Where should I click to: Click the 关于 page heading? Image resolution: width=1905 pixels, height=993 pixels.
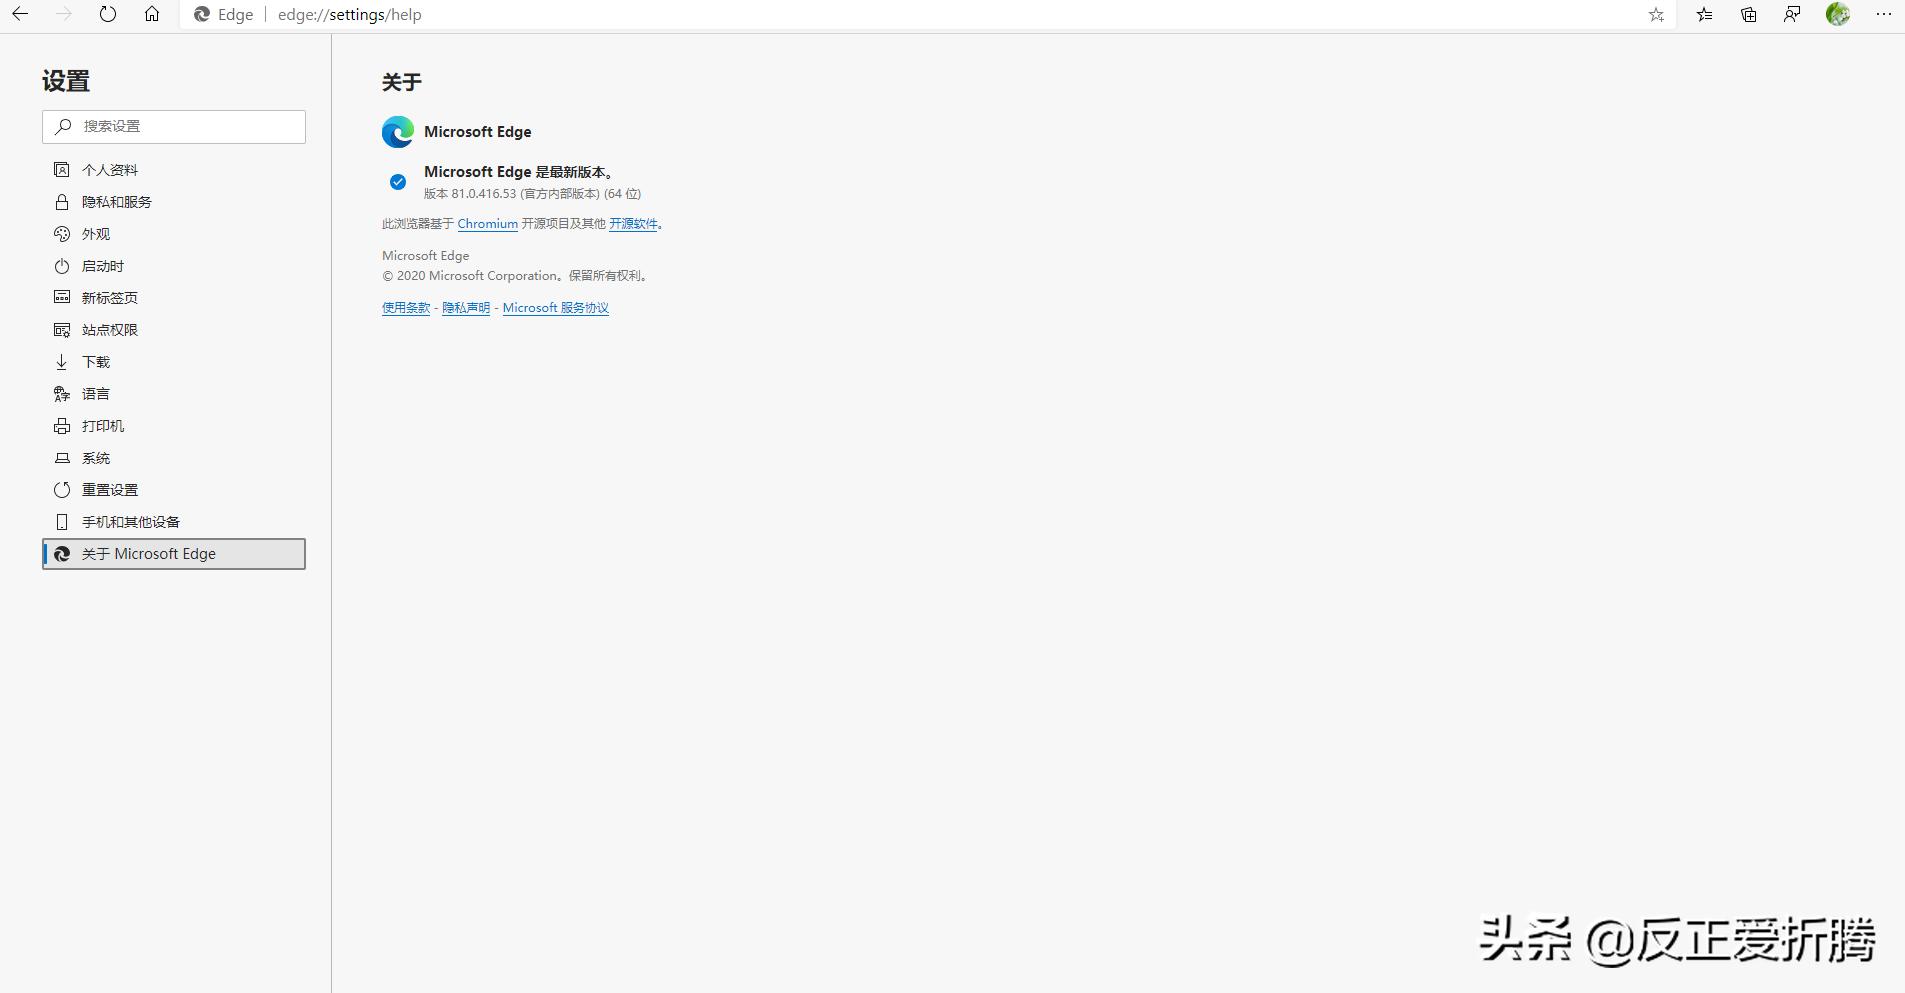tap(402, 82)
